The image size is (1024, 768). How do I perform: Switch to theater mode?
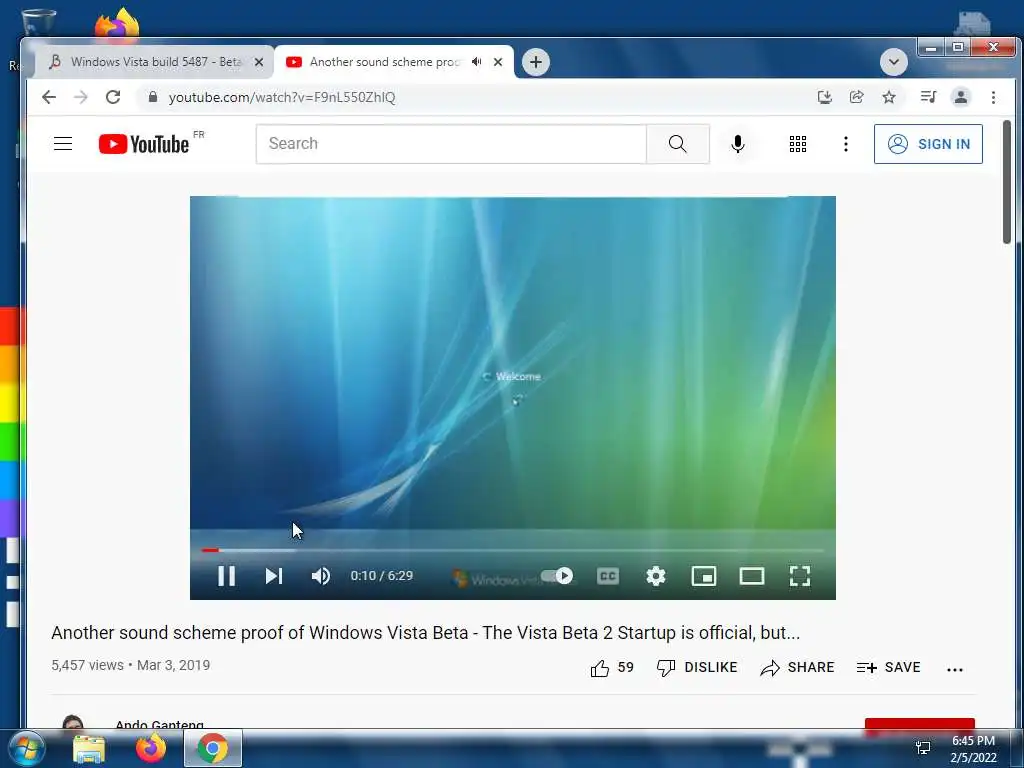click(752, 576)
